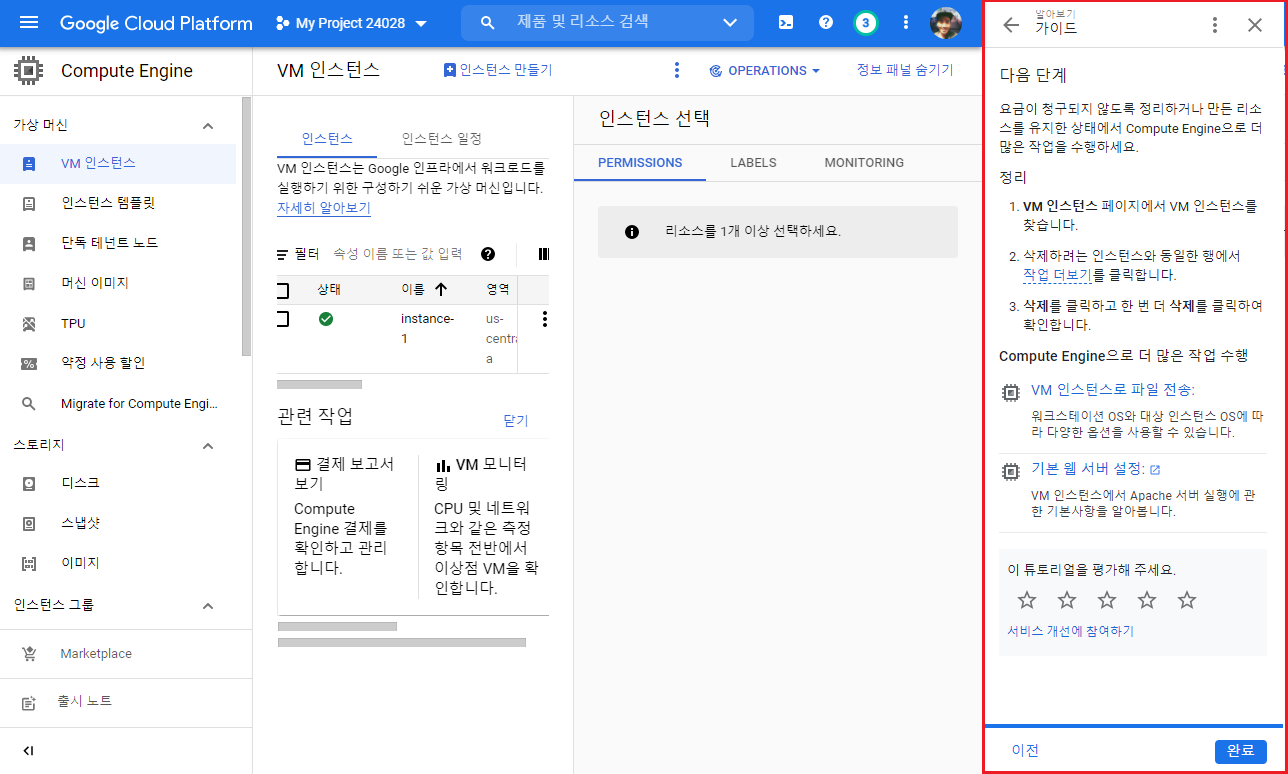This screenshot has width=1288, height=774.
Task: Click the Marketplace cart icon
Action: tap(28, 654)
